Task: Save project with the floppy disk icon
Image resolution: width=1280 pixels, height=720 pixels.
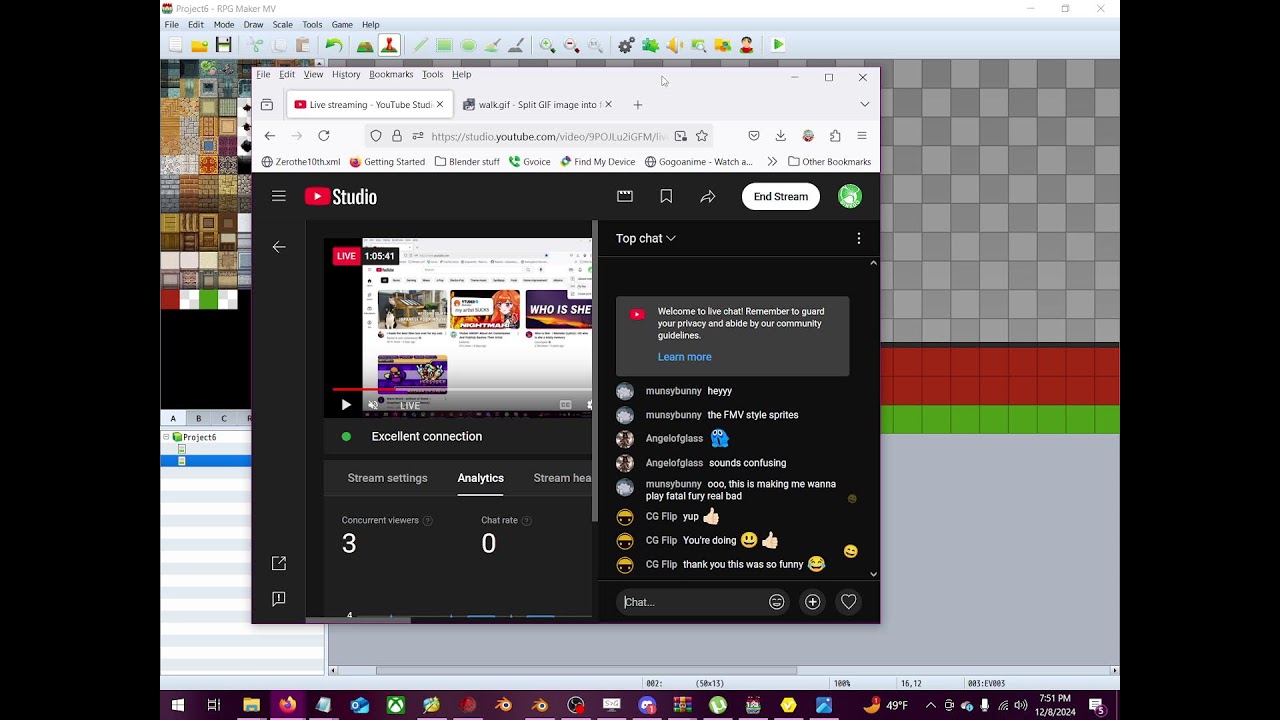Action: (224, 45)
